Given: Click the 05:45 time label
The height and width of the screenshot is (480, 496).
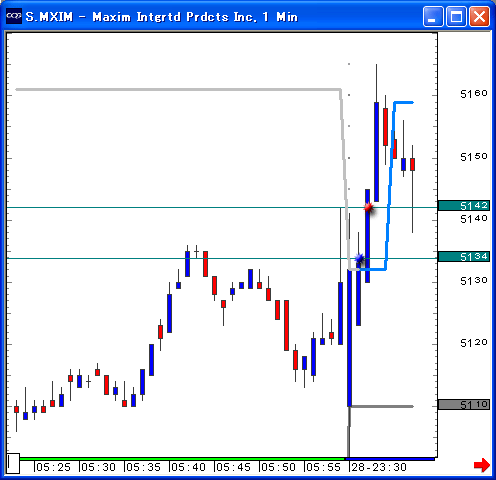Looking at the screenshot, I should [234, 467].
